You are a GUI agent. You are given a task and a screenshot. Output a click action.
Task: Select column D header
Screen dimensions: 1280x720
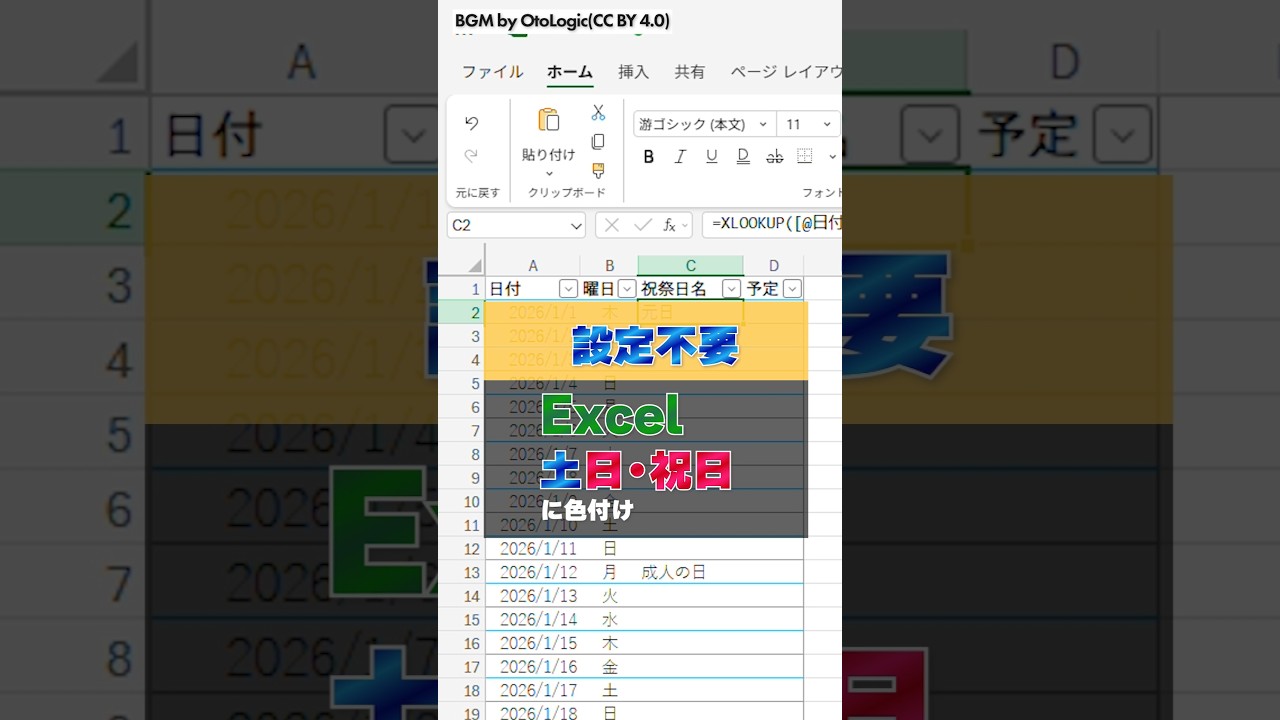point(774,266)
